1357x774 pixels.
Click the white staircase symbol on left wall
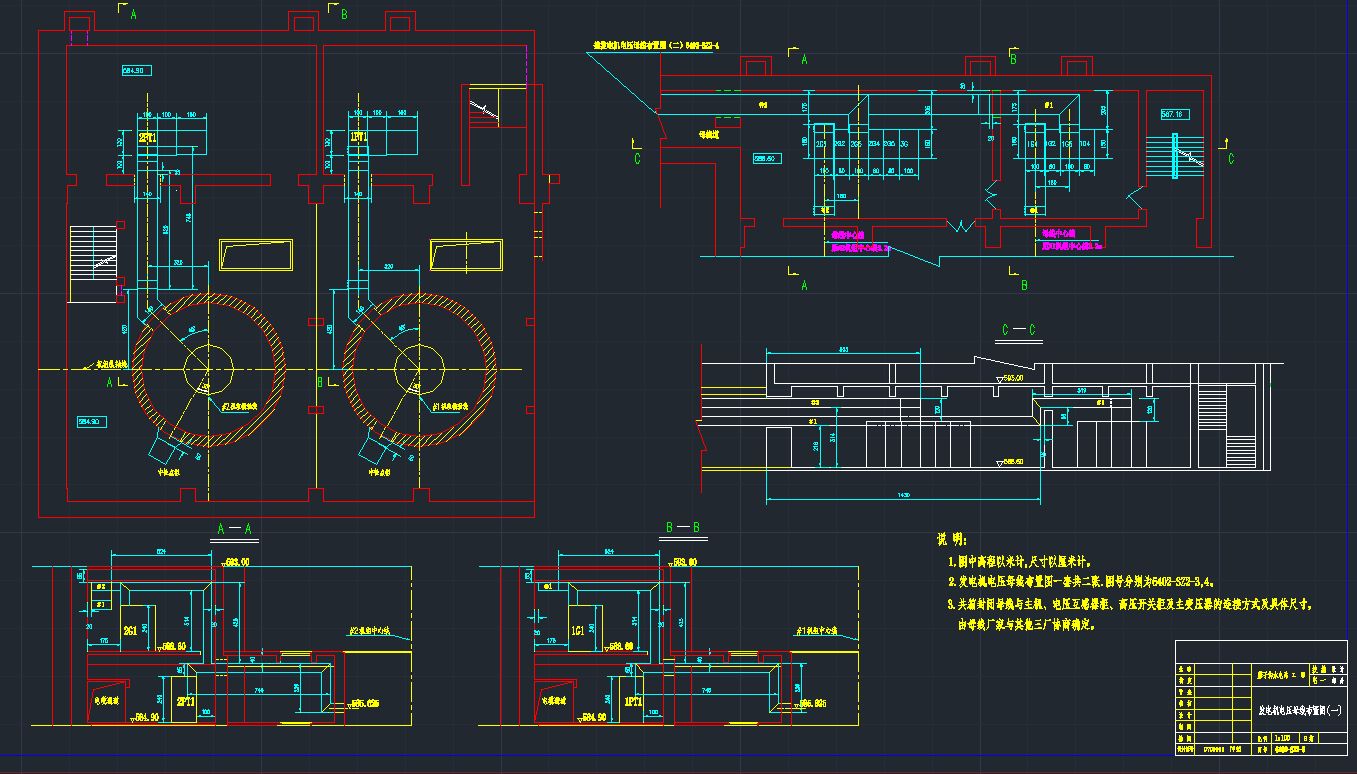tap(93, 264)
